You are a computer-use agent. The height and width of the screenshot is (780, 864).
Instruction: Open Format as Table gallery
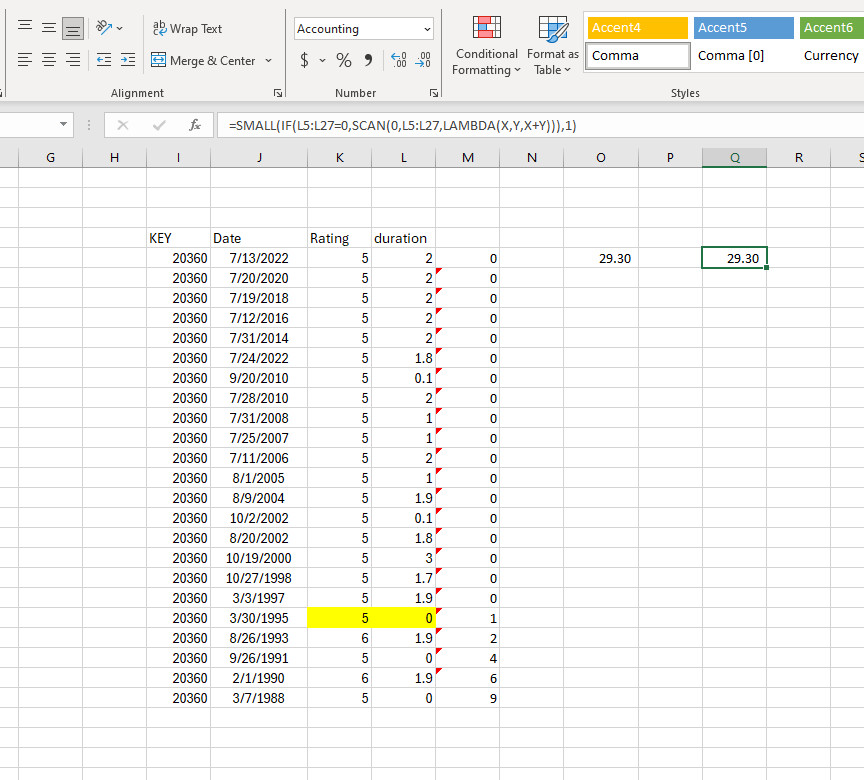(x=553, y=46)
